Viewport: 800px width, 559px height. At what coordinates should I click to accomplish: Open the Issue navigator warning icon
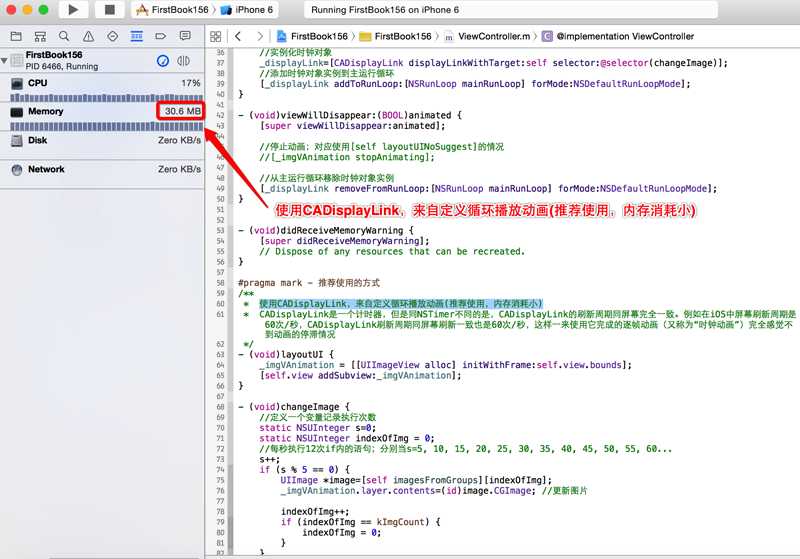[88, 36]
